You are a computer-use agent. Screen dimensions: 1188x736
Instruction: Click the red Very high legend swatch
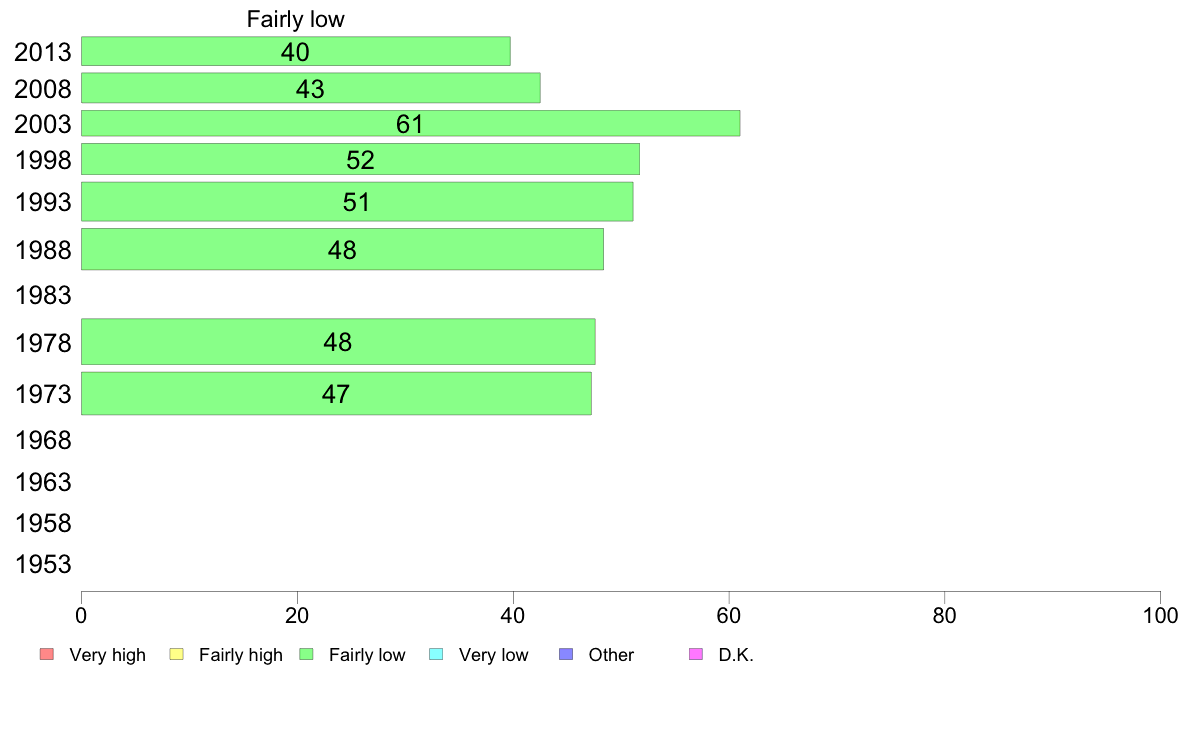[47, 654]
